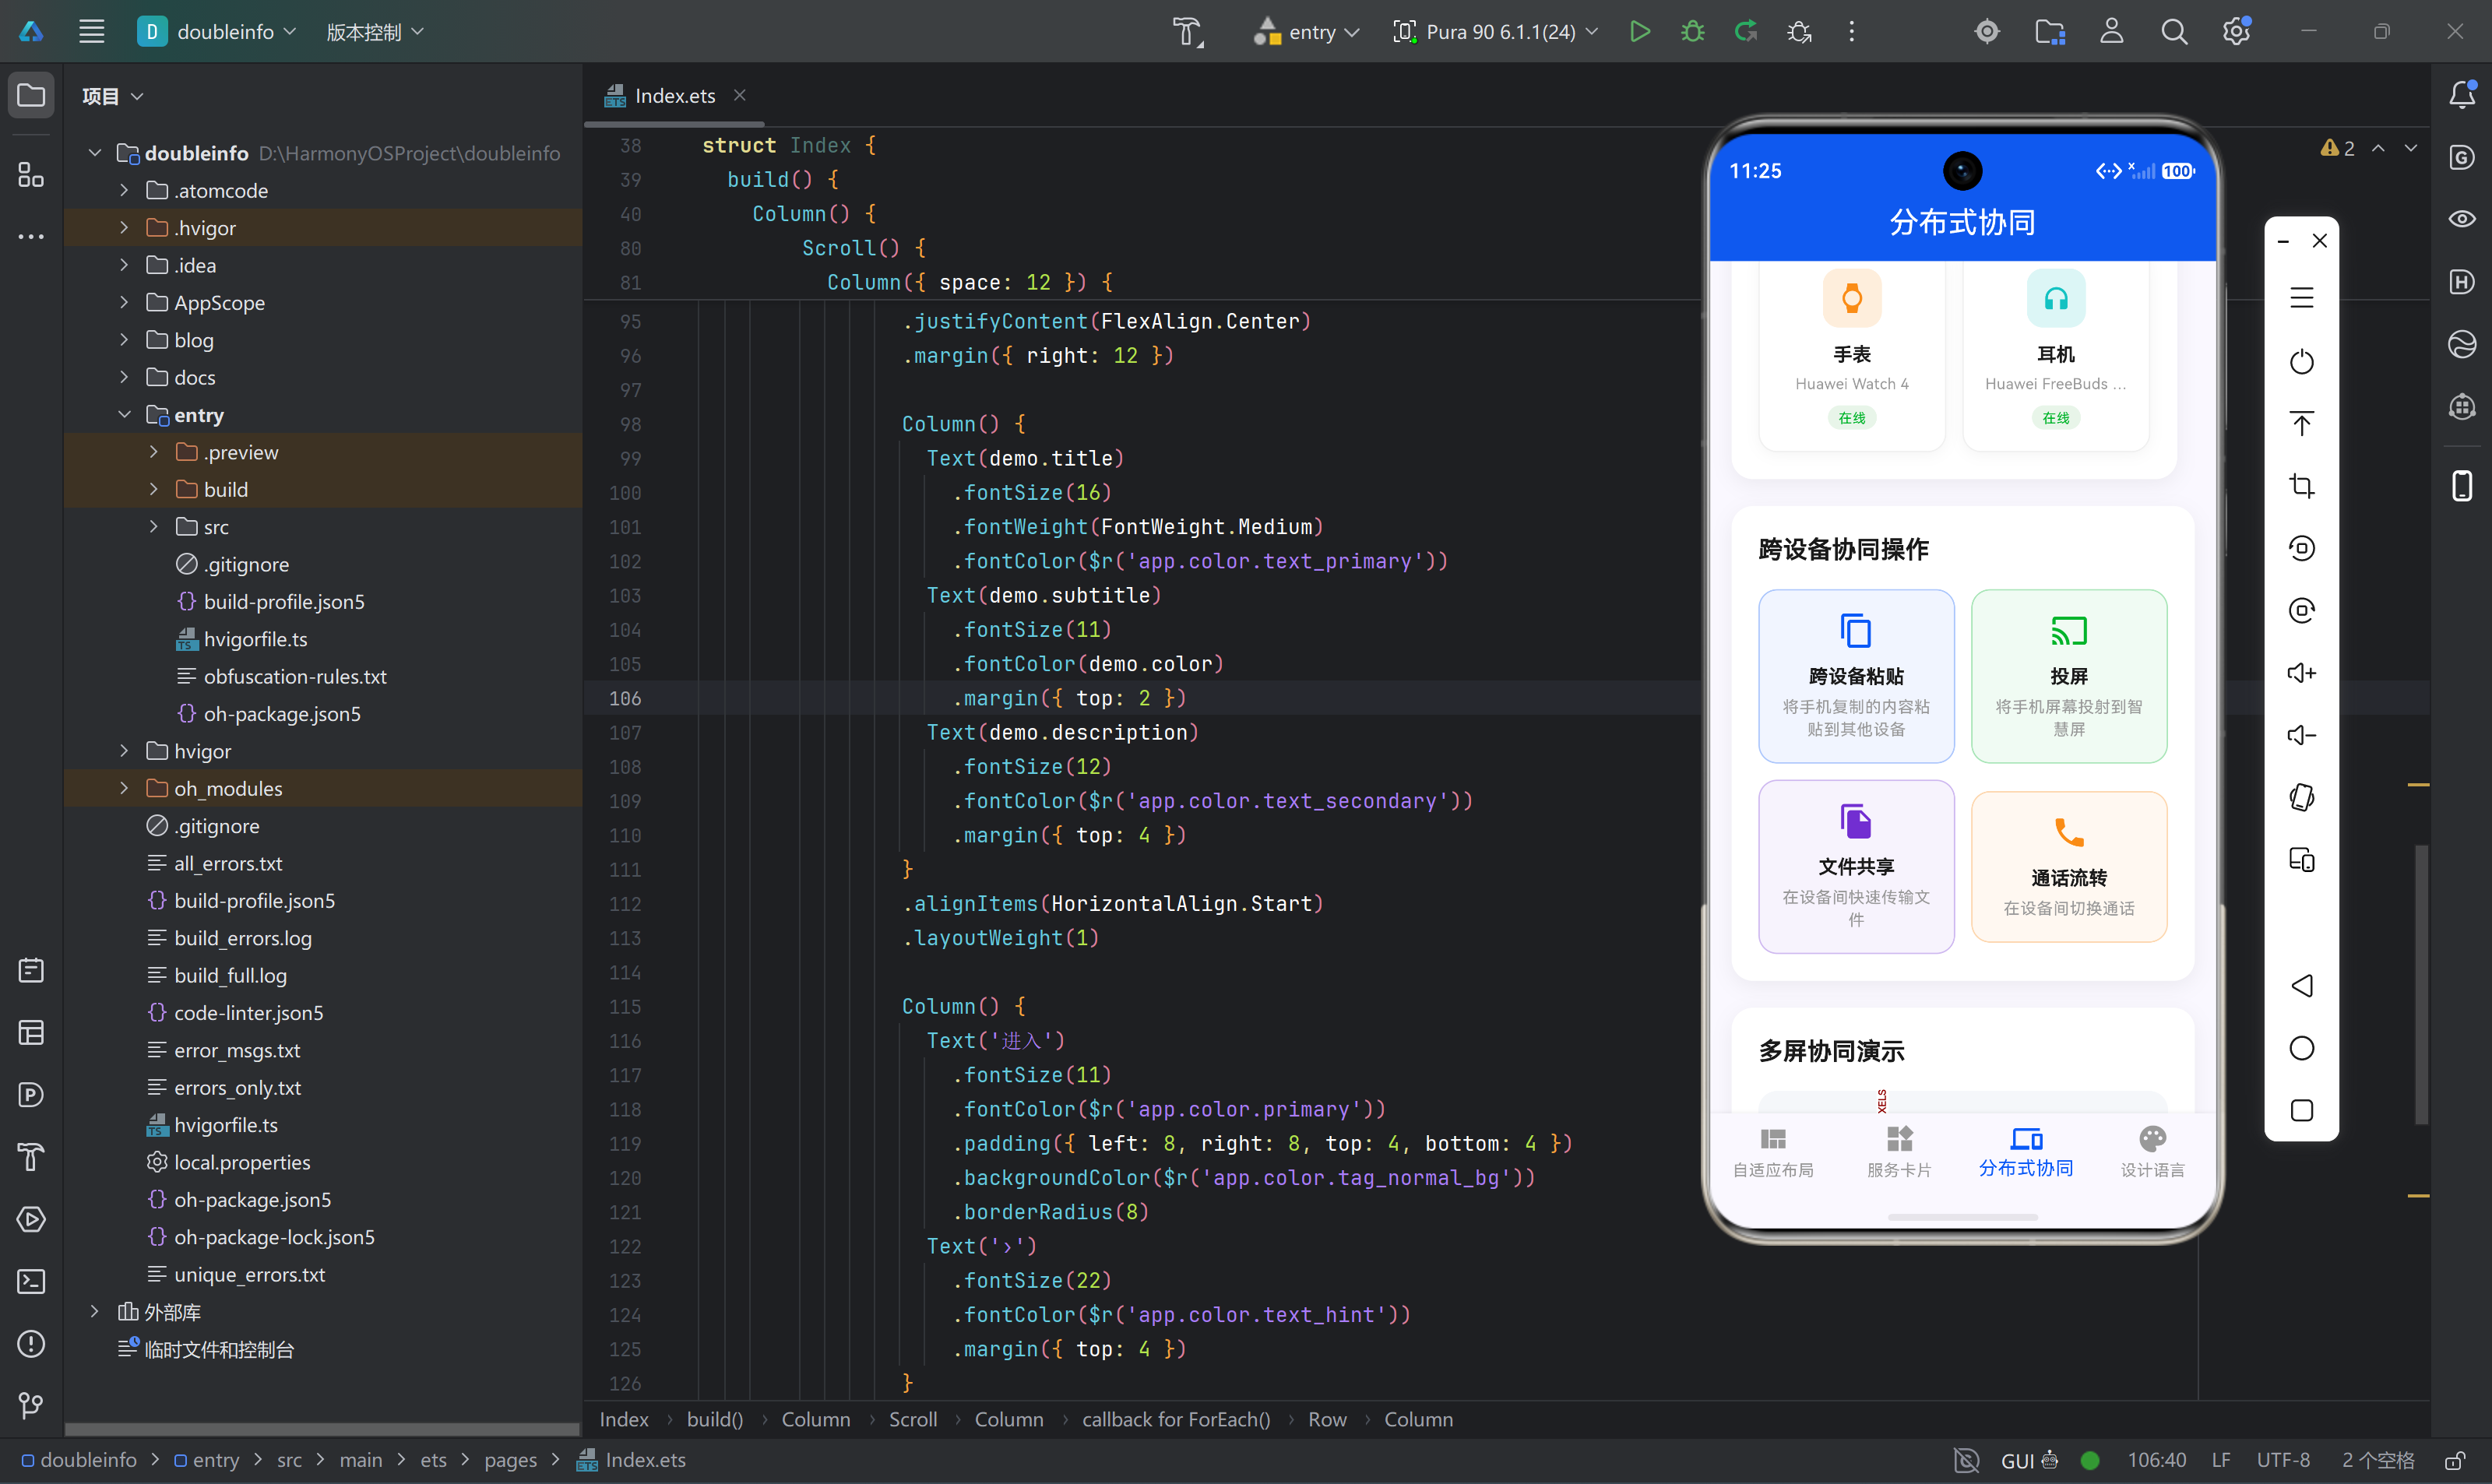Click Scroll in the breadcrumb bar
Image resolution: width=2492 pixels, height=1484 pixels.
coord(913,1419)
